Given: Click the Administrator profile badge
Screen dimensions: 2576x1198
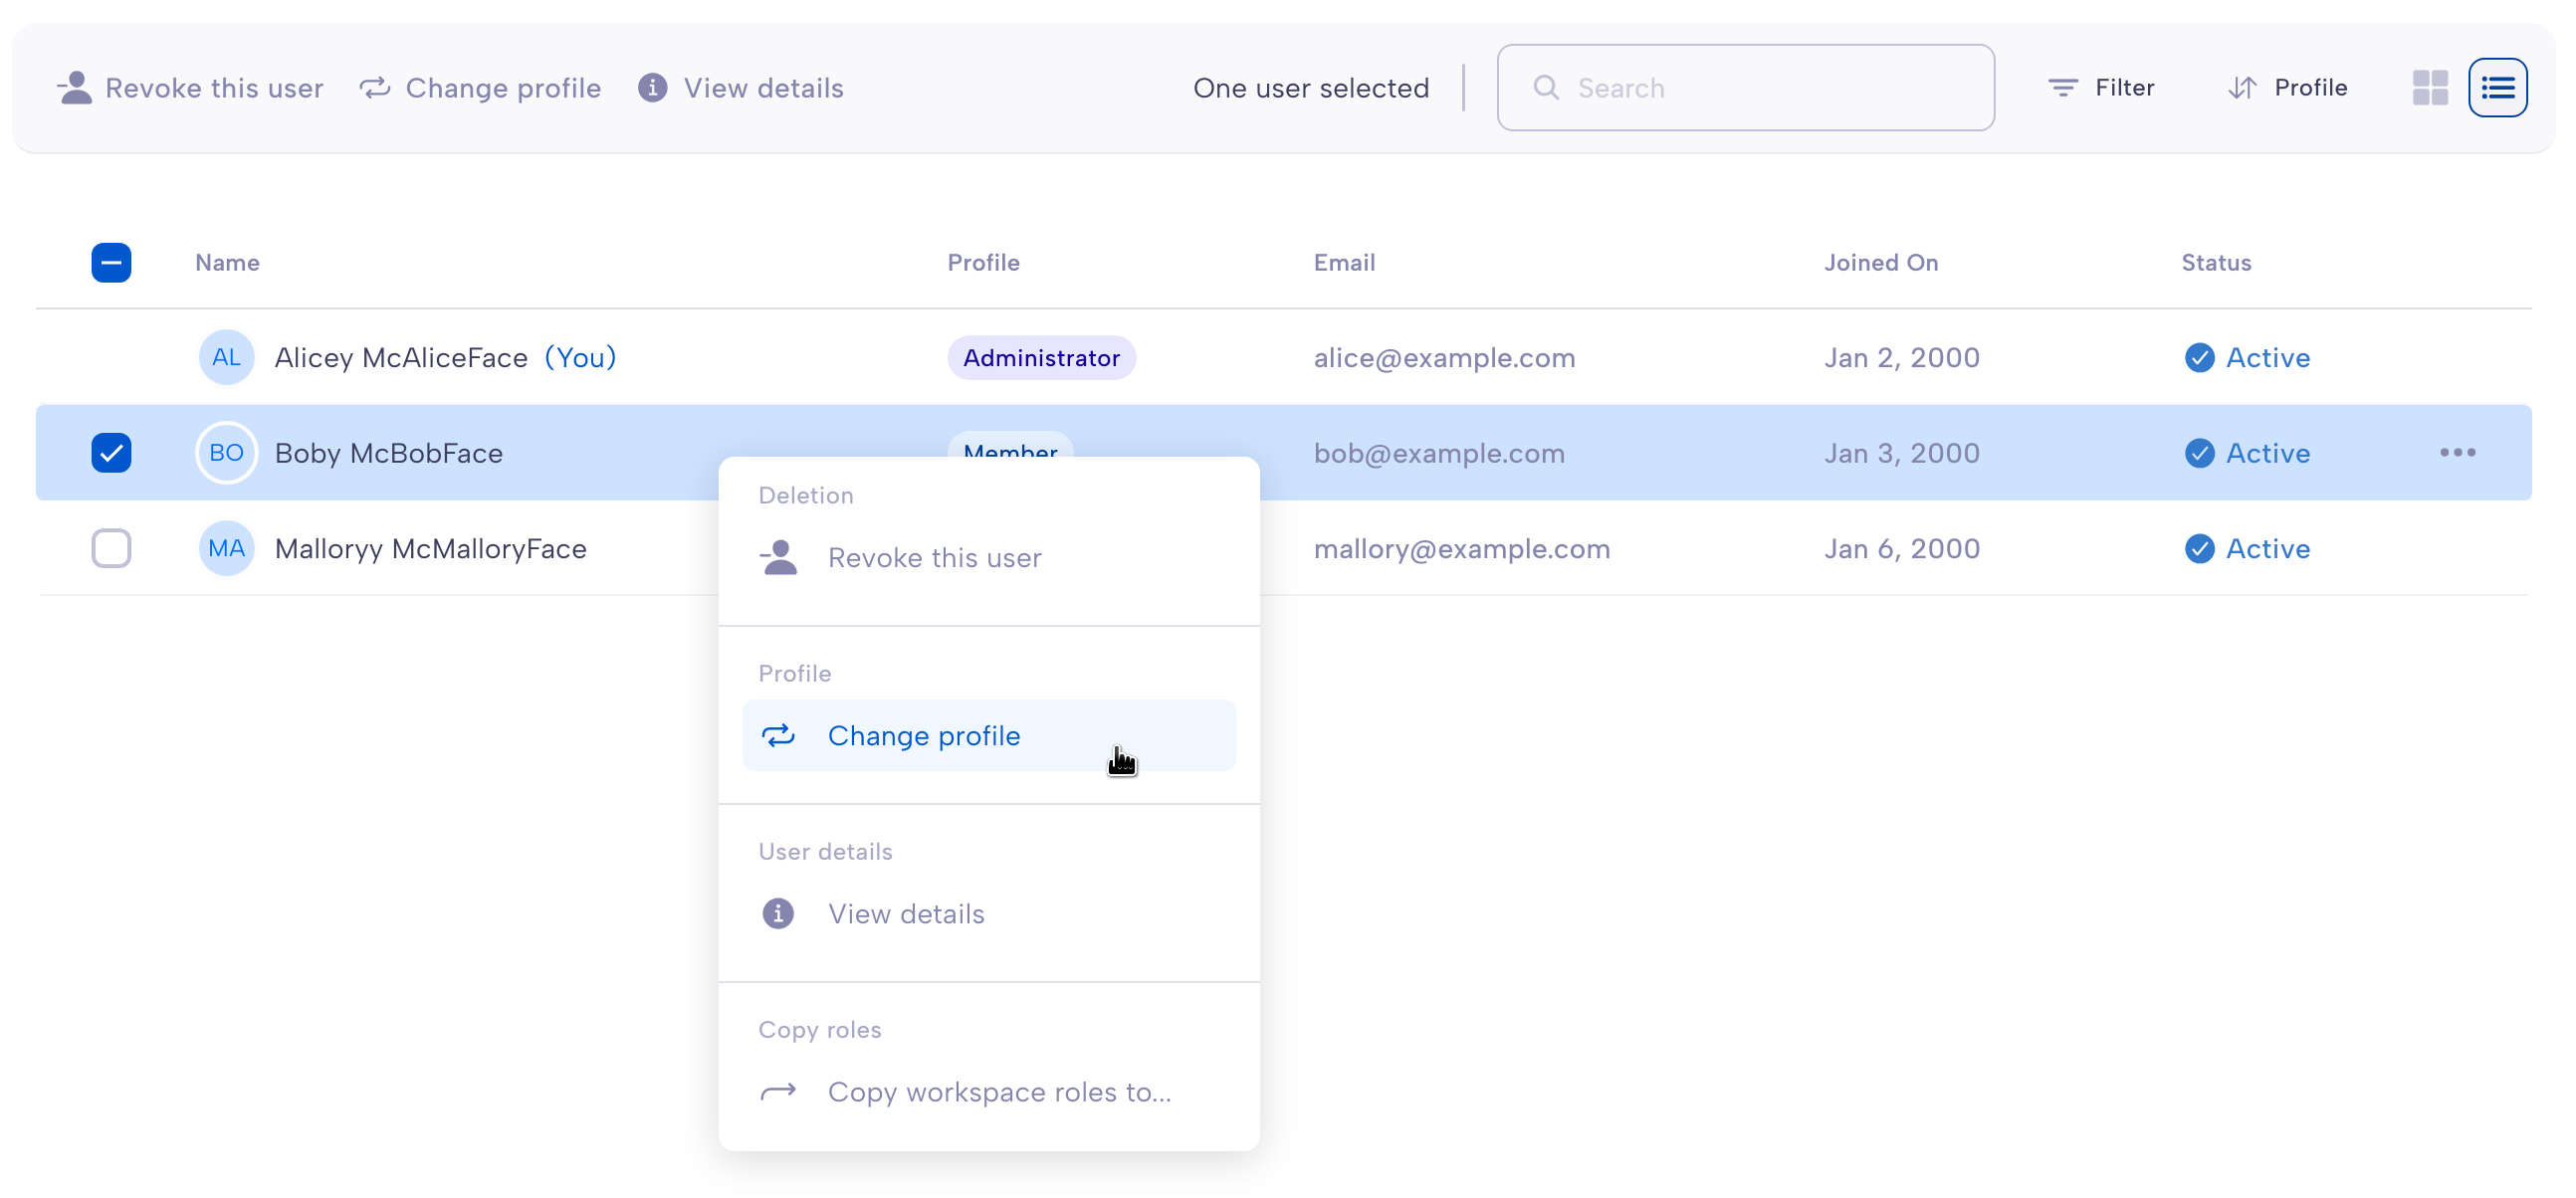Looking at the screenshot, I should 1041,358.
